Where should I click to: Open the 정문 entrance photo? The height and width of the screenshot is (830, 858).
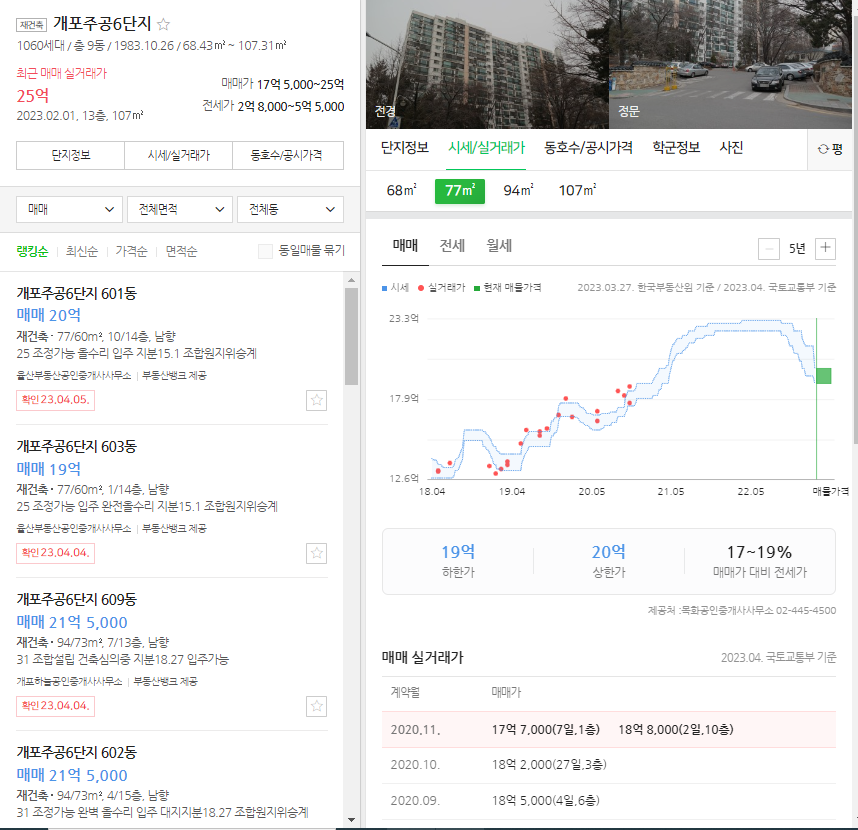coord(731,64)
